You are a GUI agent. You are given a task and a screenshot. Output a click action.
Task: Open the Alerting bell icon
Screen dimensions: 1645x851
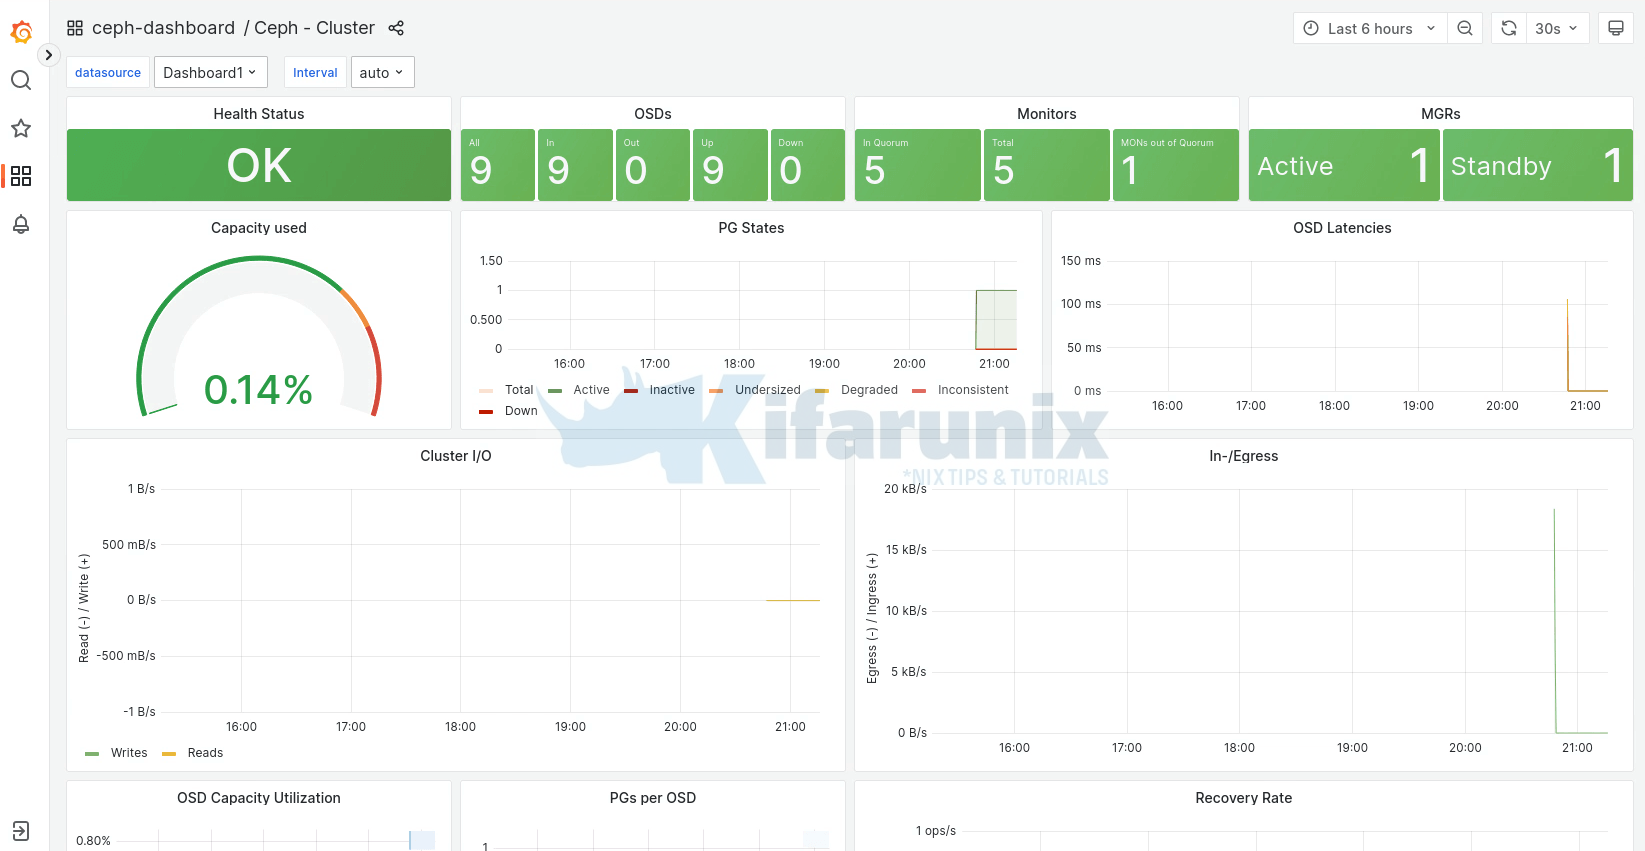point(21,224)
